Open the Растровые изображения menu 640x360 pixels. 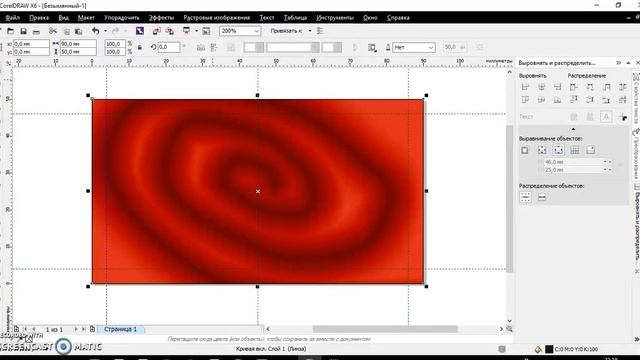pos(217,18)
